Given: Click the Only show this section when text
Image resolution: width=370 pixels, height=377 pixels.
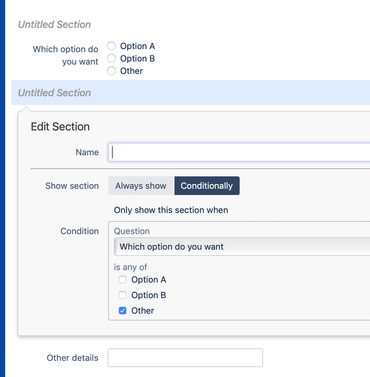Looking at the screenshot, I should click(x=171, y=210).
